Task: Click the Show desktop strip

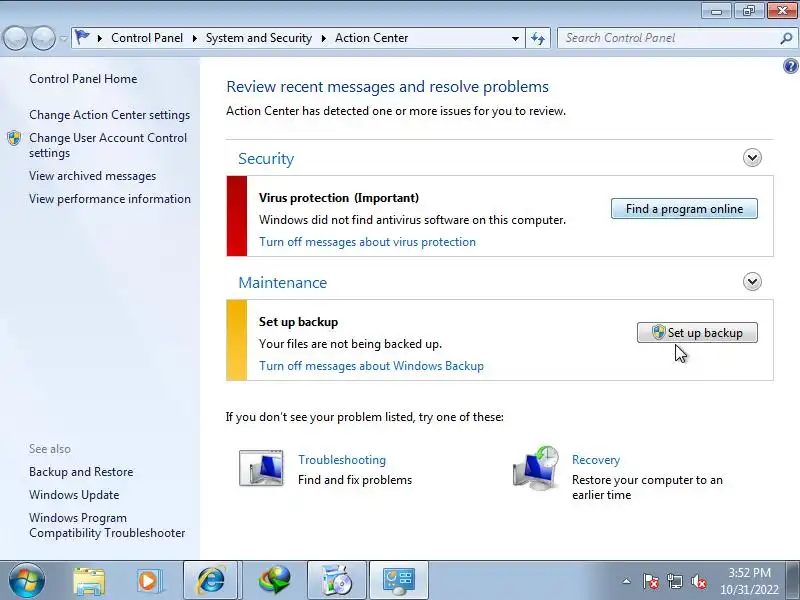Action: point(794,580)
